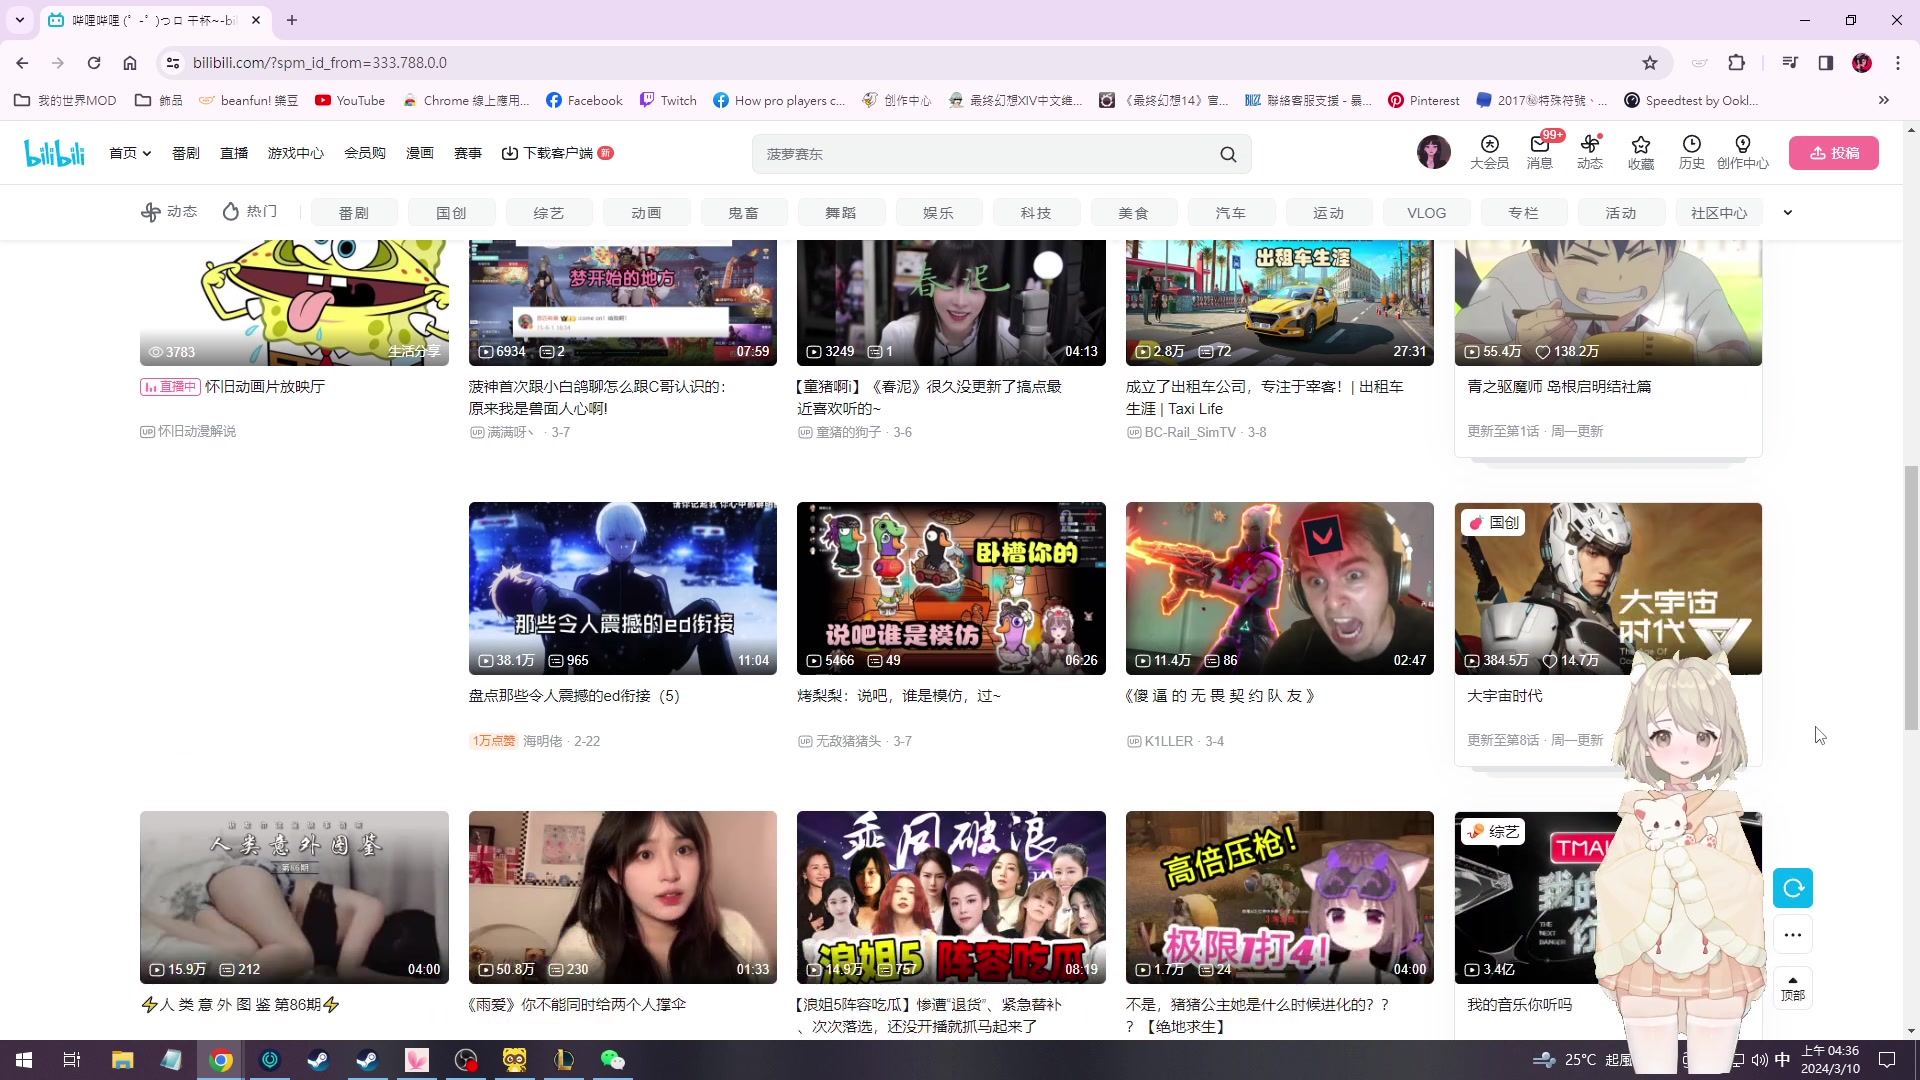
Task: Open a new browser tab
Action: click(292, 20)
